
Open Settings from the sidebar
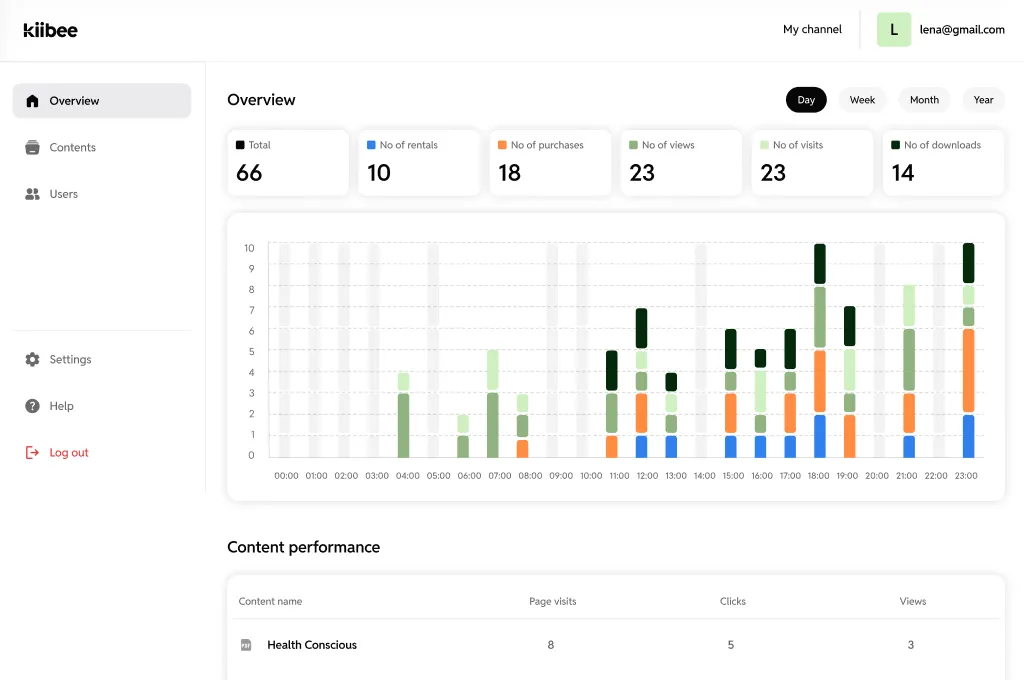click(x=102, y=359)
